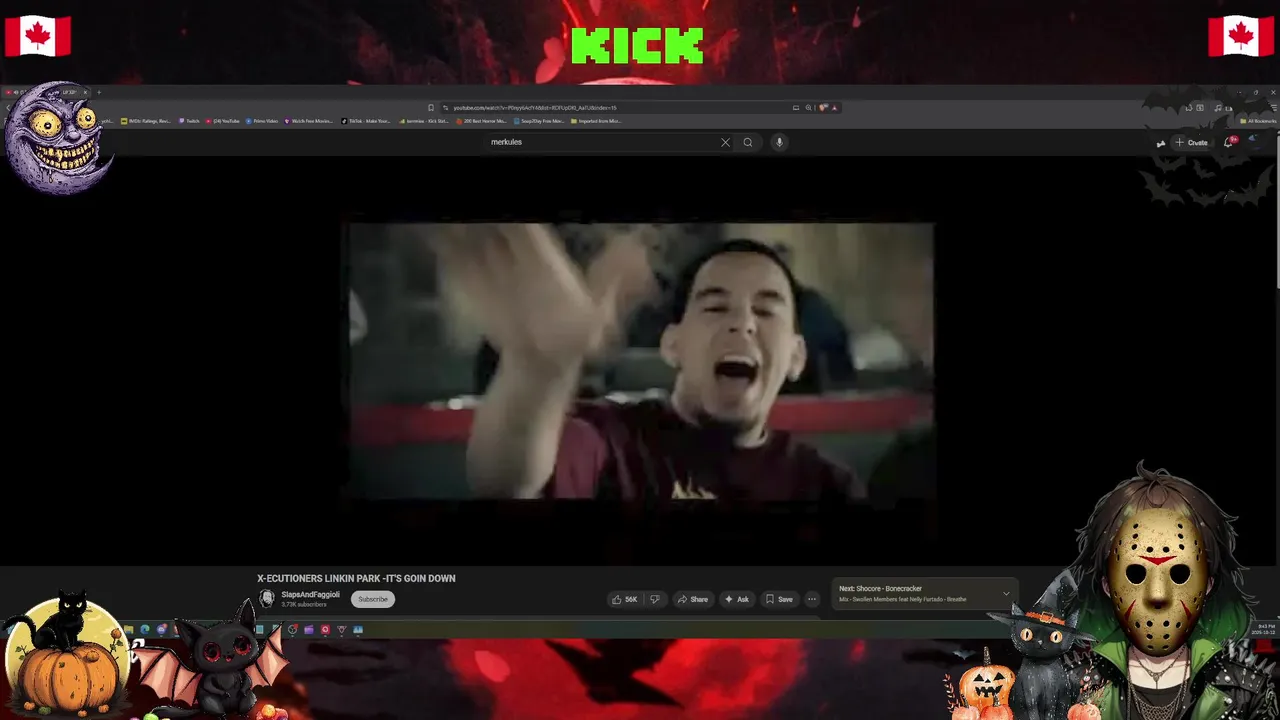
Task: Open the All Bookmarks folder
Action: click(x=1257, y=121)
